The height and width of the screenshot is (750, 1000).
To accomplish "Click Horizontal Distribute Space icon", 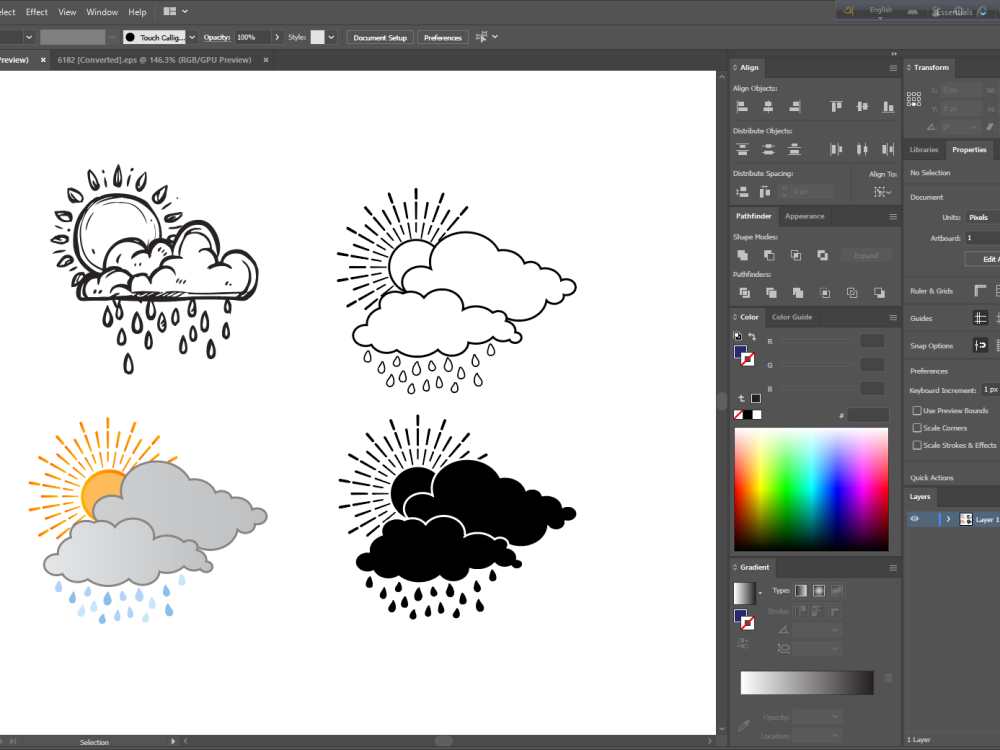I will pos(765,192).
